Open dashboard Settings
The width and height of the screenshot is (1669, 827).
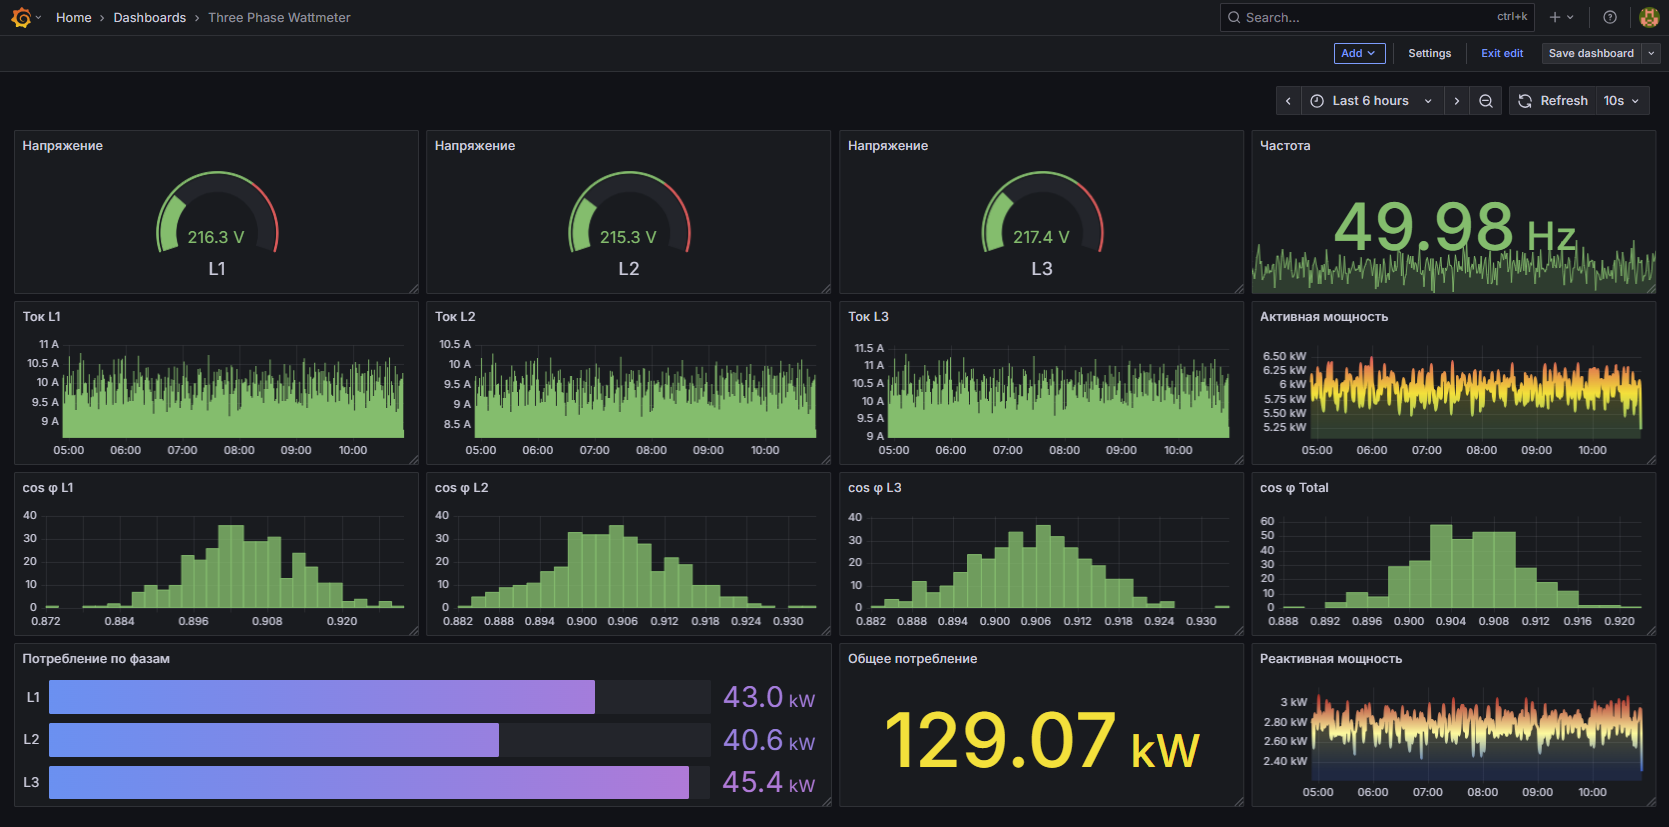point(1429,54)
